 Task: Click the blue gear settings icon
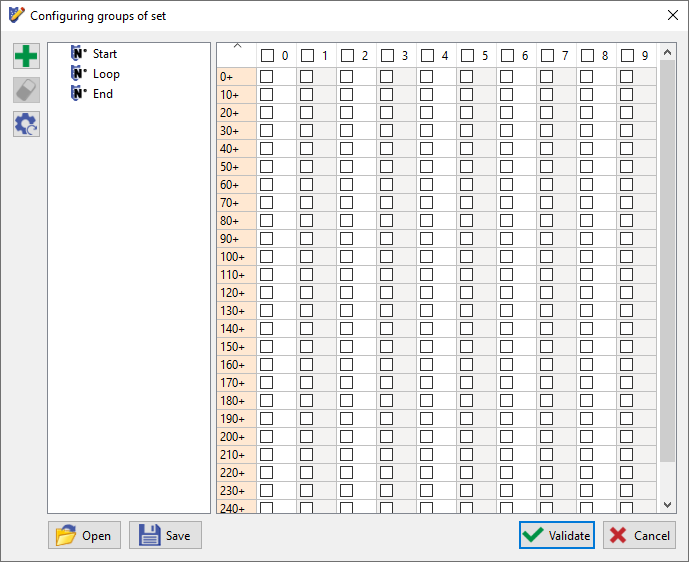click(x=26, y=124)
